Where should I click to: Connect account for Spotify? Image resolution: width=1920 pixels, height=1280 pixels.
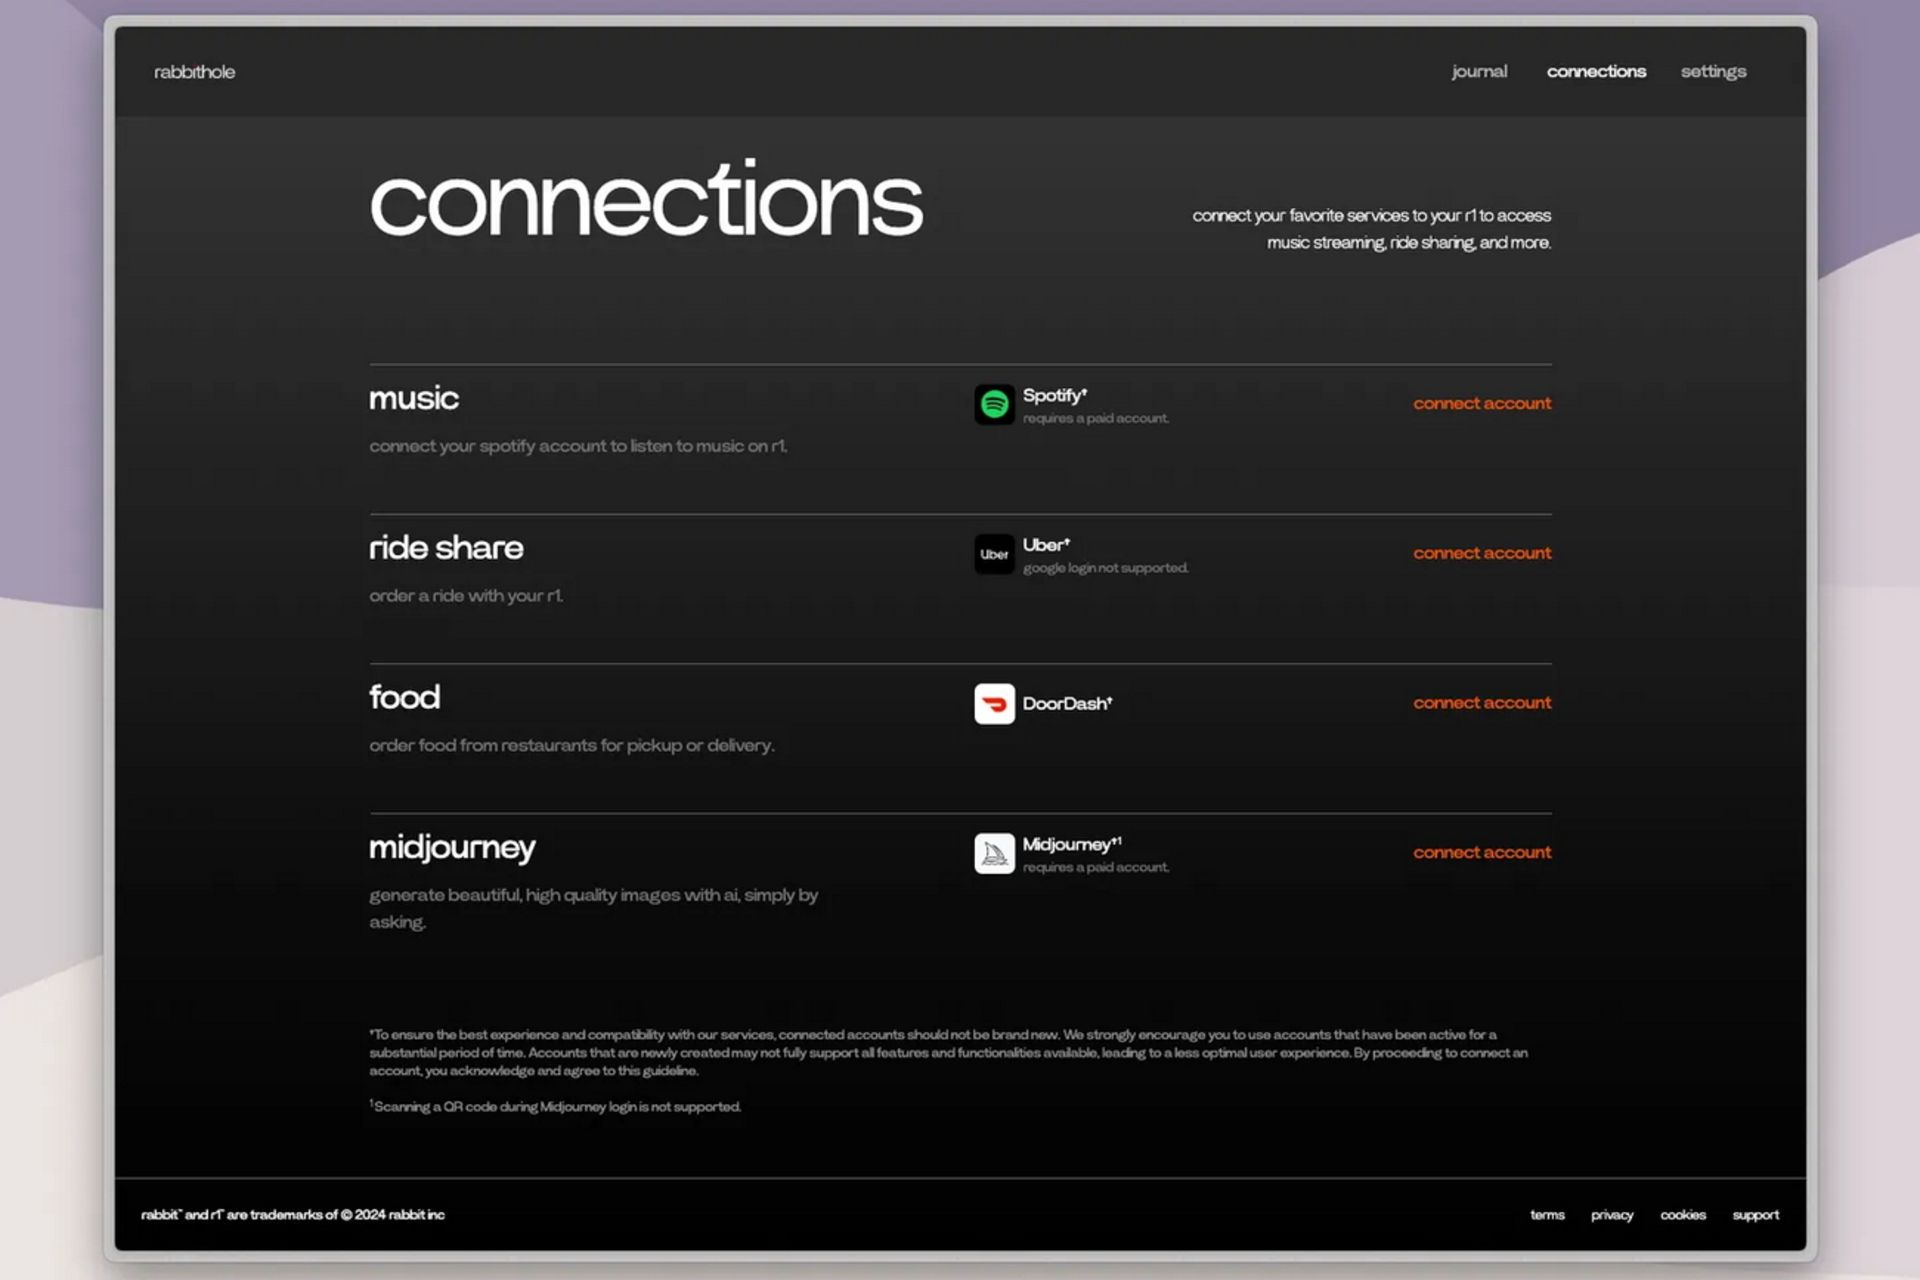pyautogui.click(x=1482, y=403)
